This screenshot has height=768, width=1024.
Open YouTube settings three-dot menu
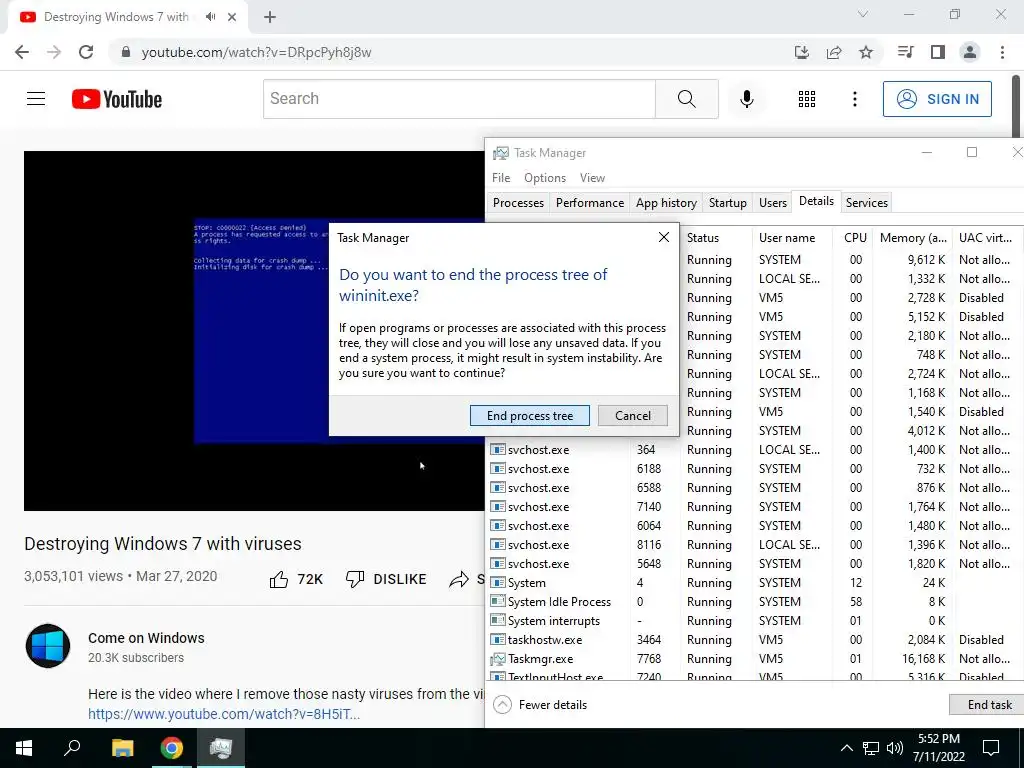click(854, 99)
